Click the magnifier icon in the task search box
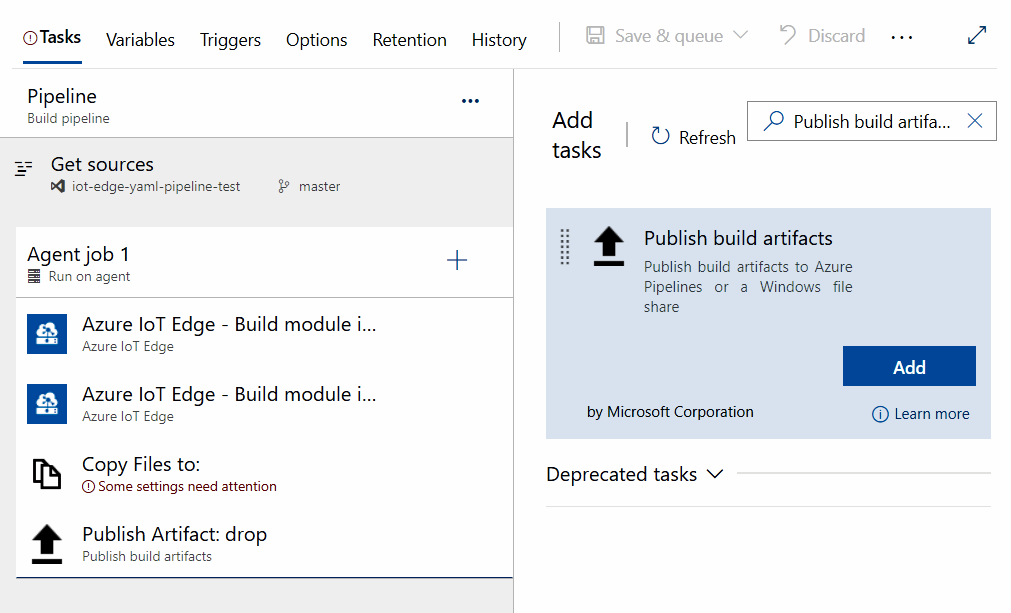Screen dimensions: 1011x613 coord(775,120)
